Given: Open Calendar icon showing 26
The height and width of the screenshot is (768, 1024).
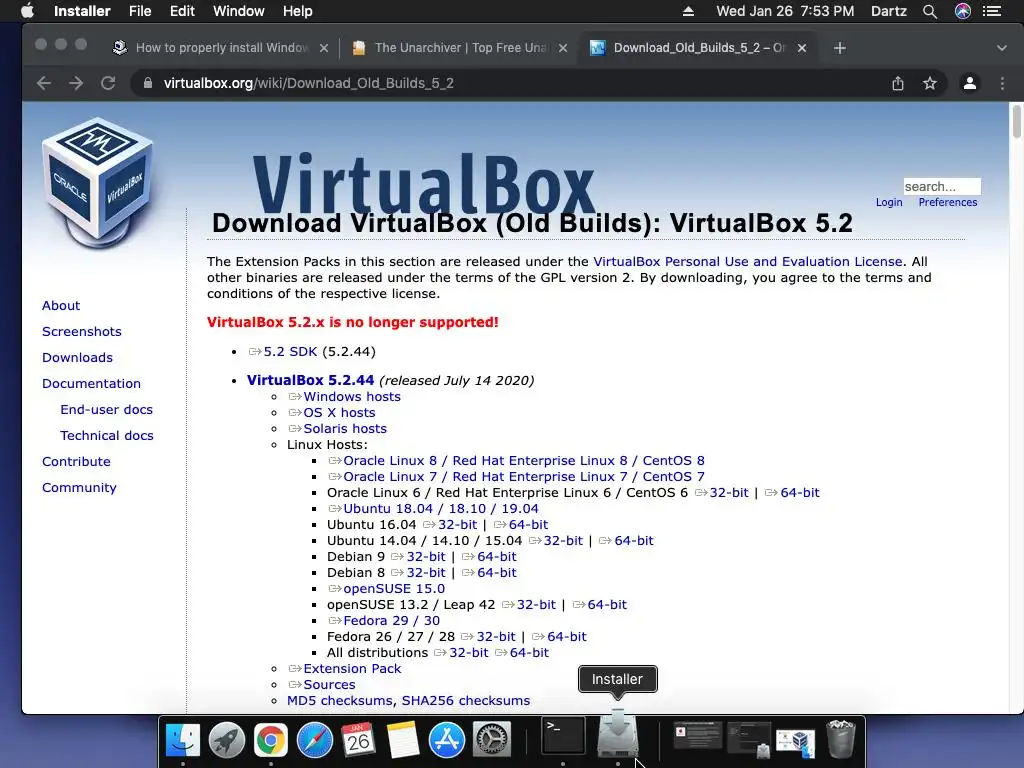Looking at the screenshot, I should [359, 741].
